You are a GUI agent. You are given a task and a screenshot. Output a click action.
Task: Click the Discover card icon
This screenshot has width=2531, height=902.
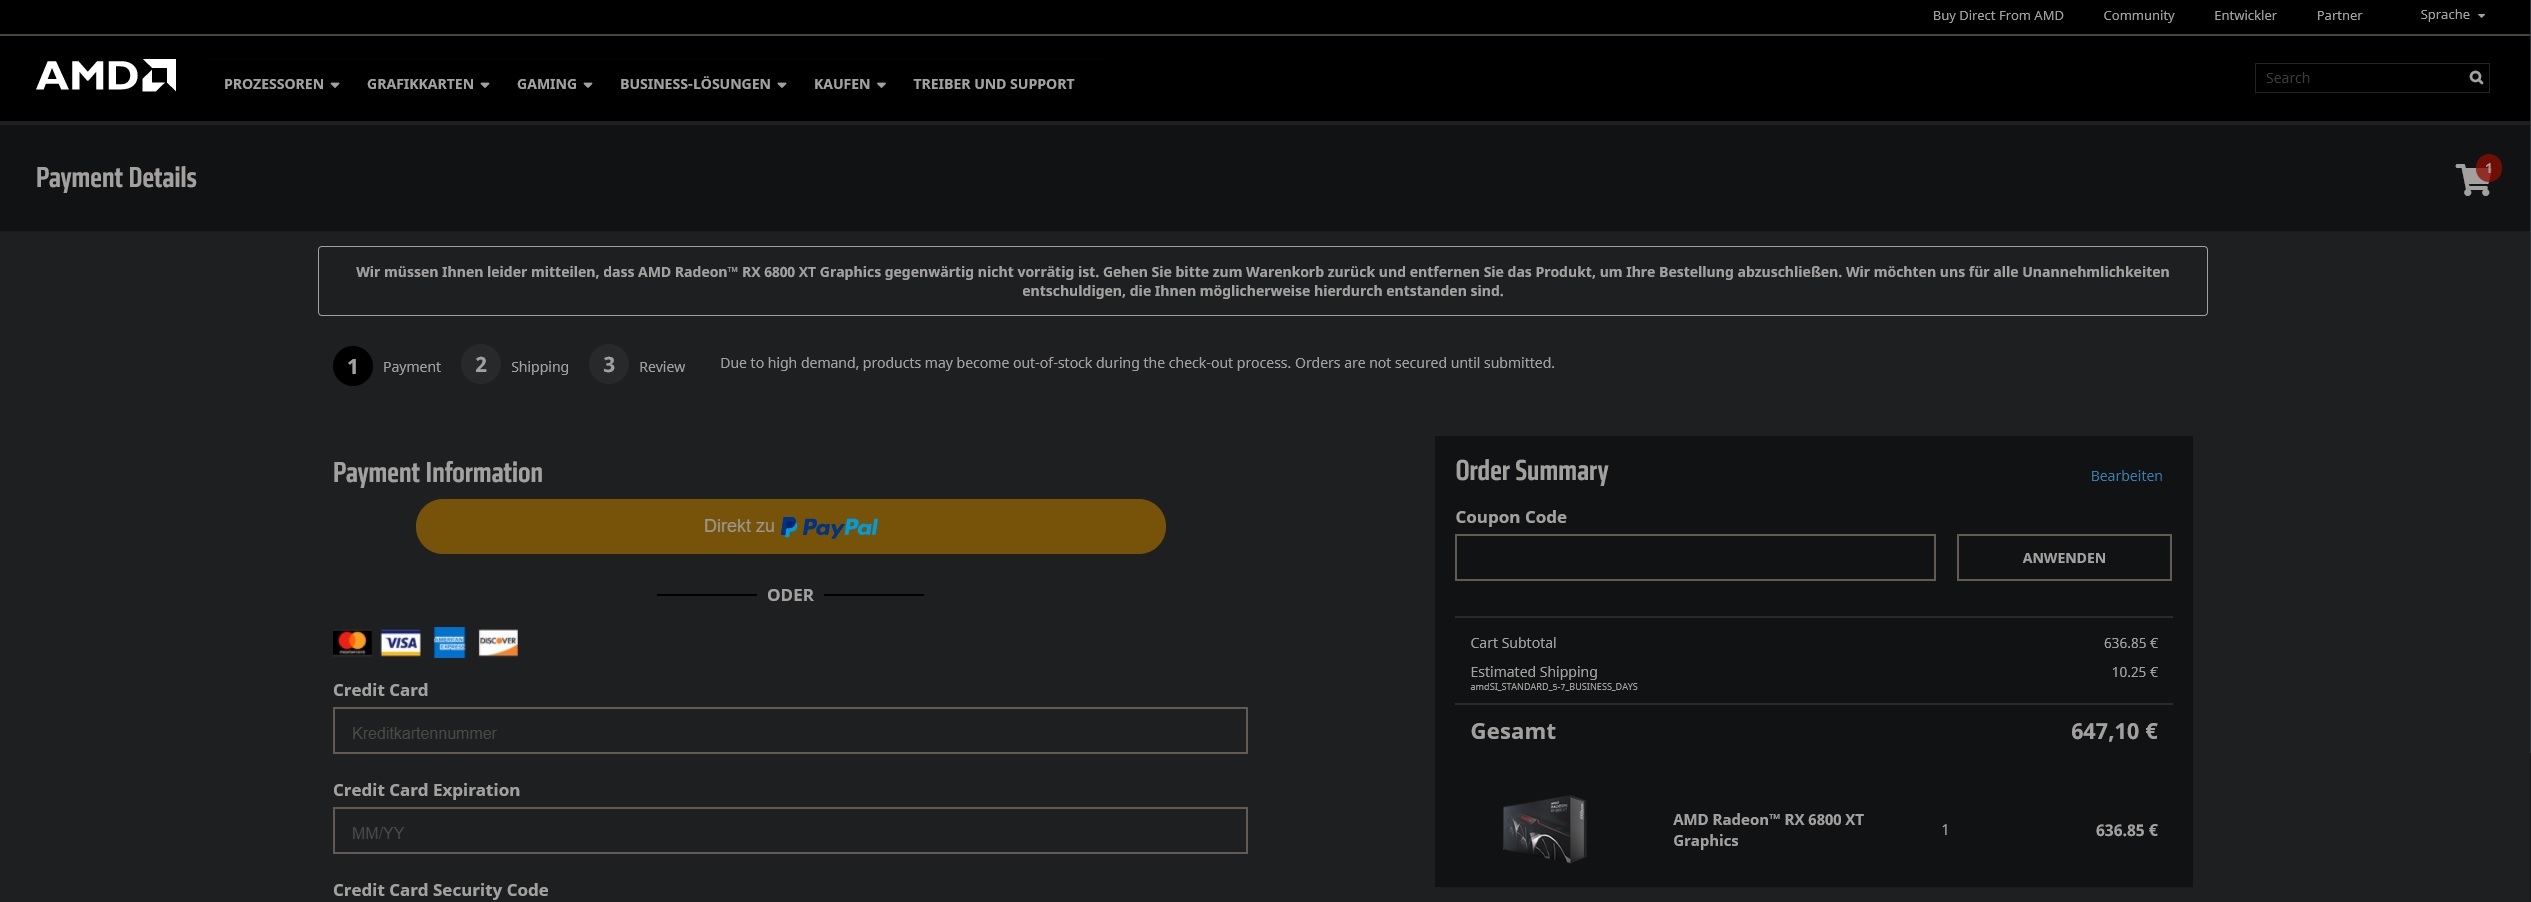point(498,643)
